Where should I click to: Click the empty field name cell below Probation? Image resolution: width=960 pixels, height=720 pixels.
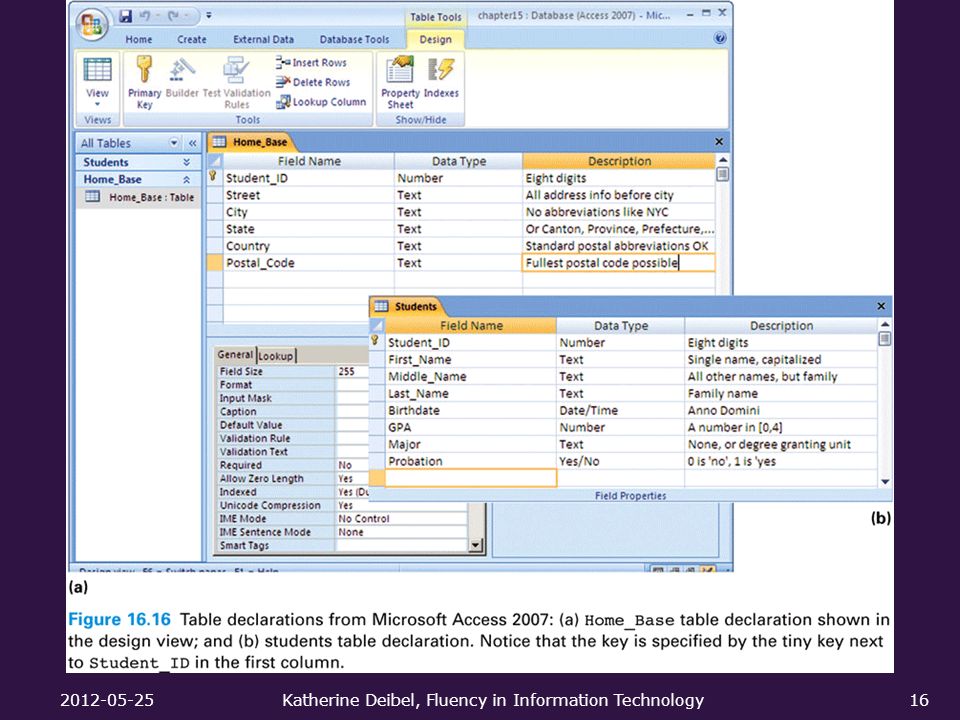471,478
